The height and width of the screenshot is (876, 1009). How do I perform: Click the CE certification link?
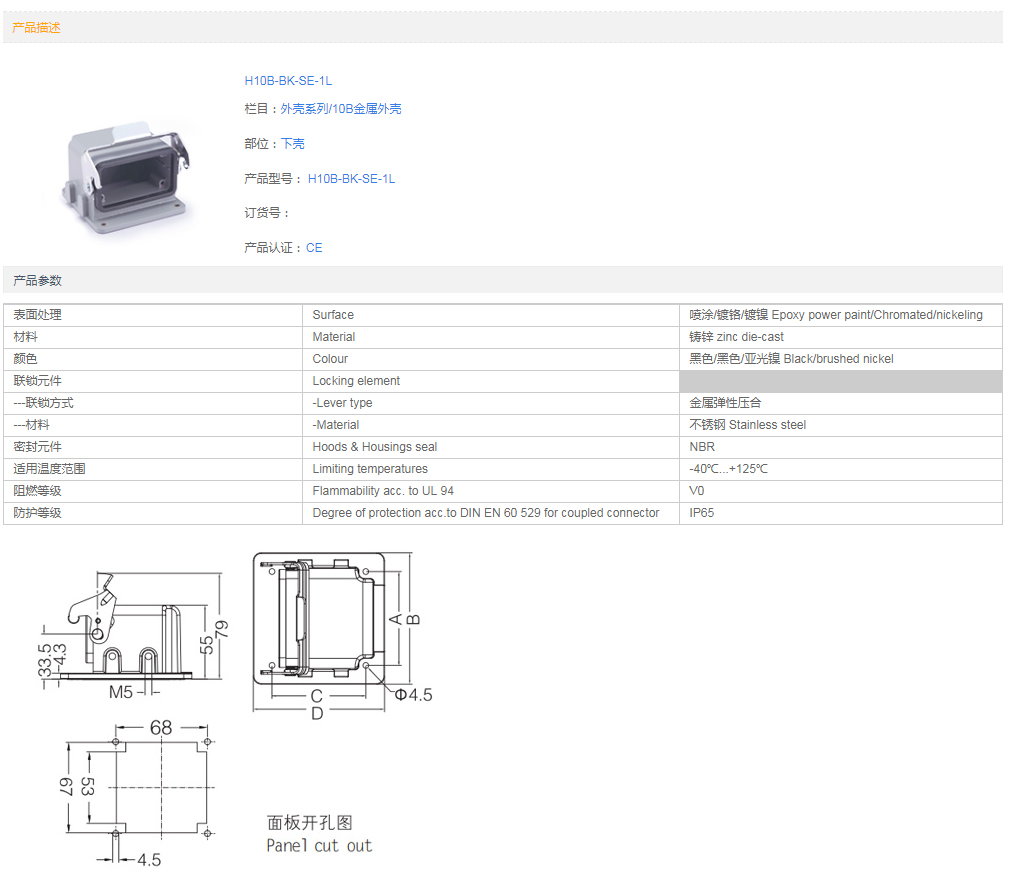pos(314,248)
